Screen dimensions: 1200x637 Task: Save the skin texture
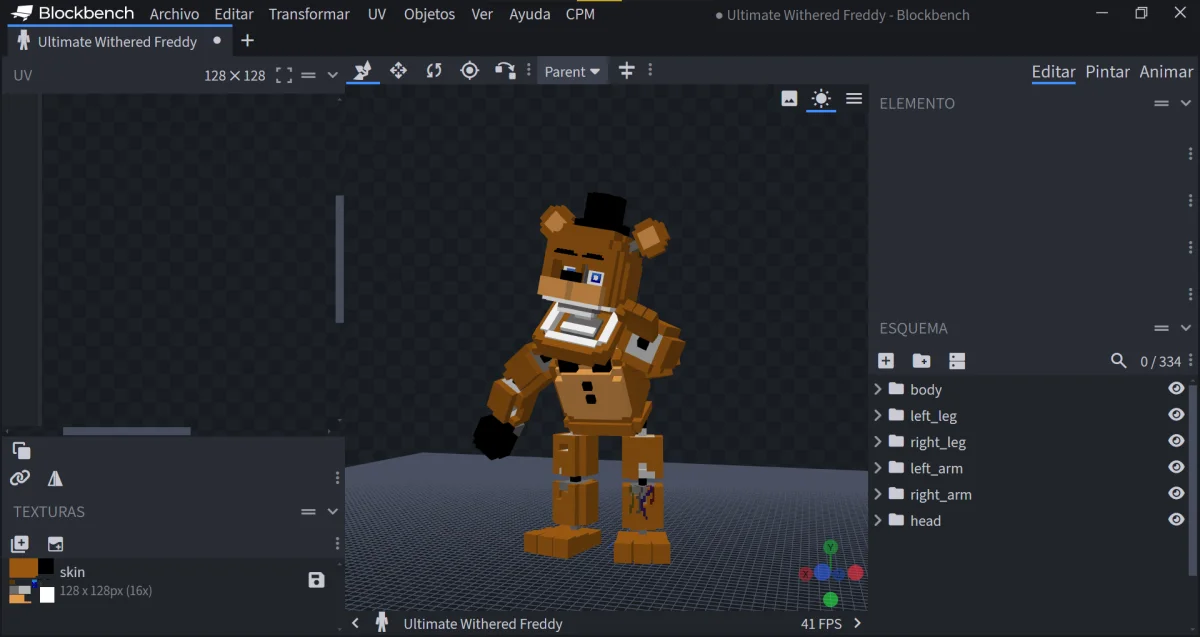(x=317, y=580)
